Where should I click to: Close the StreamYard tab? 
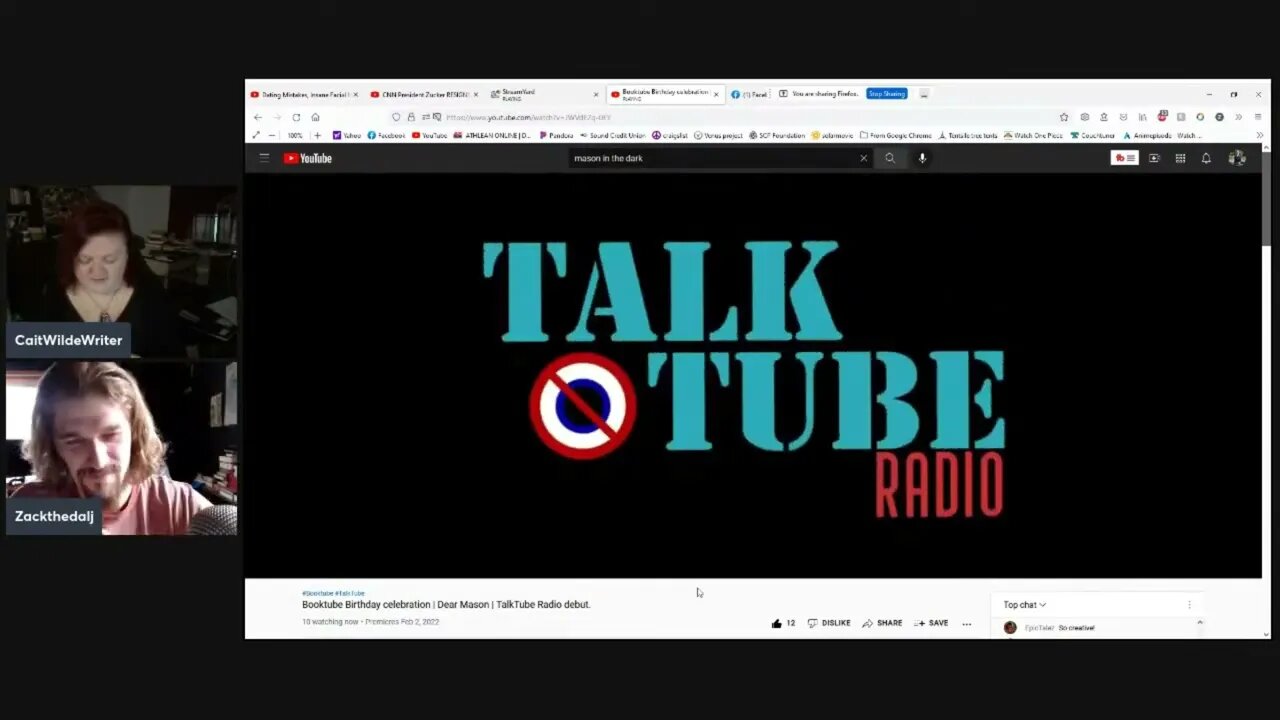(x=596, y=94)
